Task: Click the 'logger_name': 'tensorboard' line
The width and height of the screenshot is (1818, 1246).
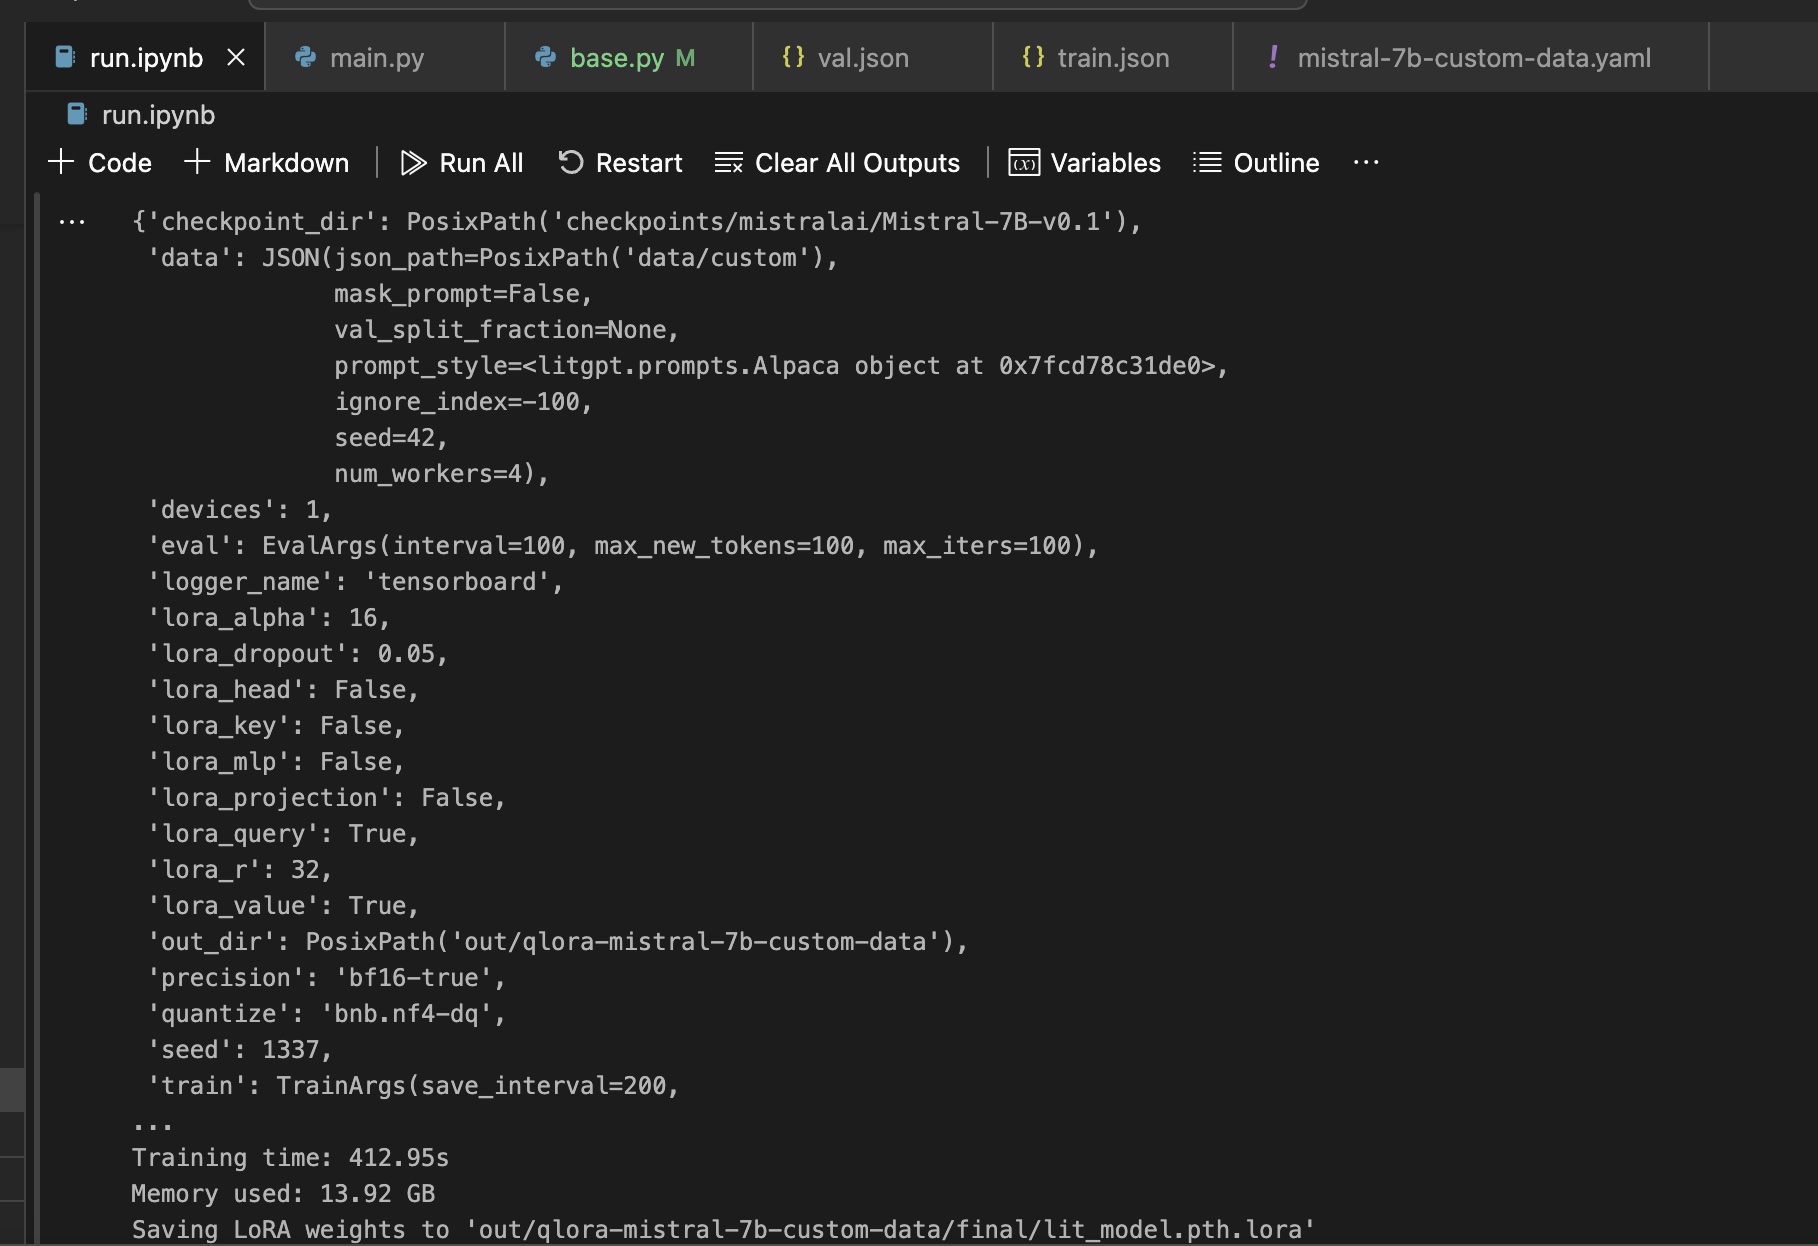Action: pyautogui.click(x=355, y=582)
